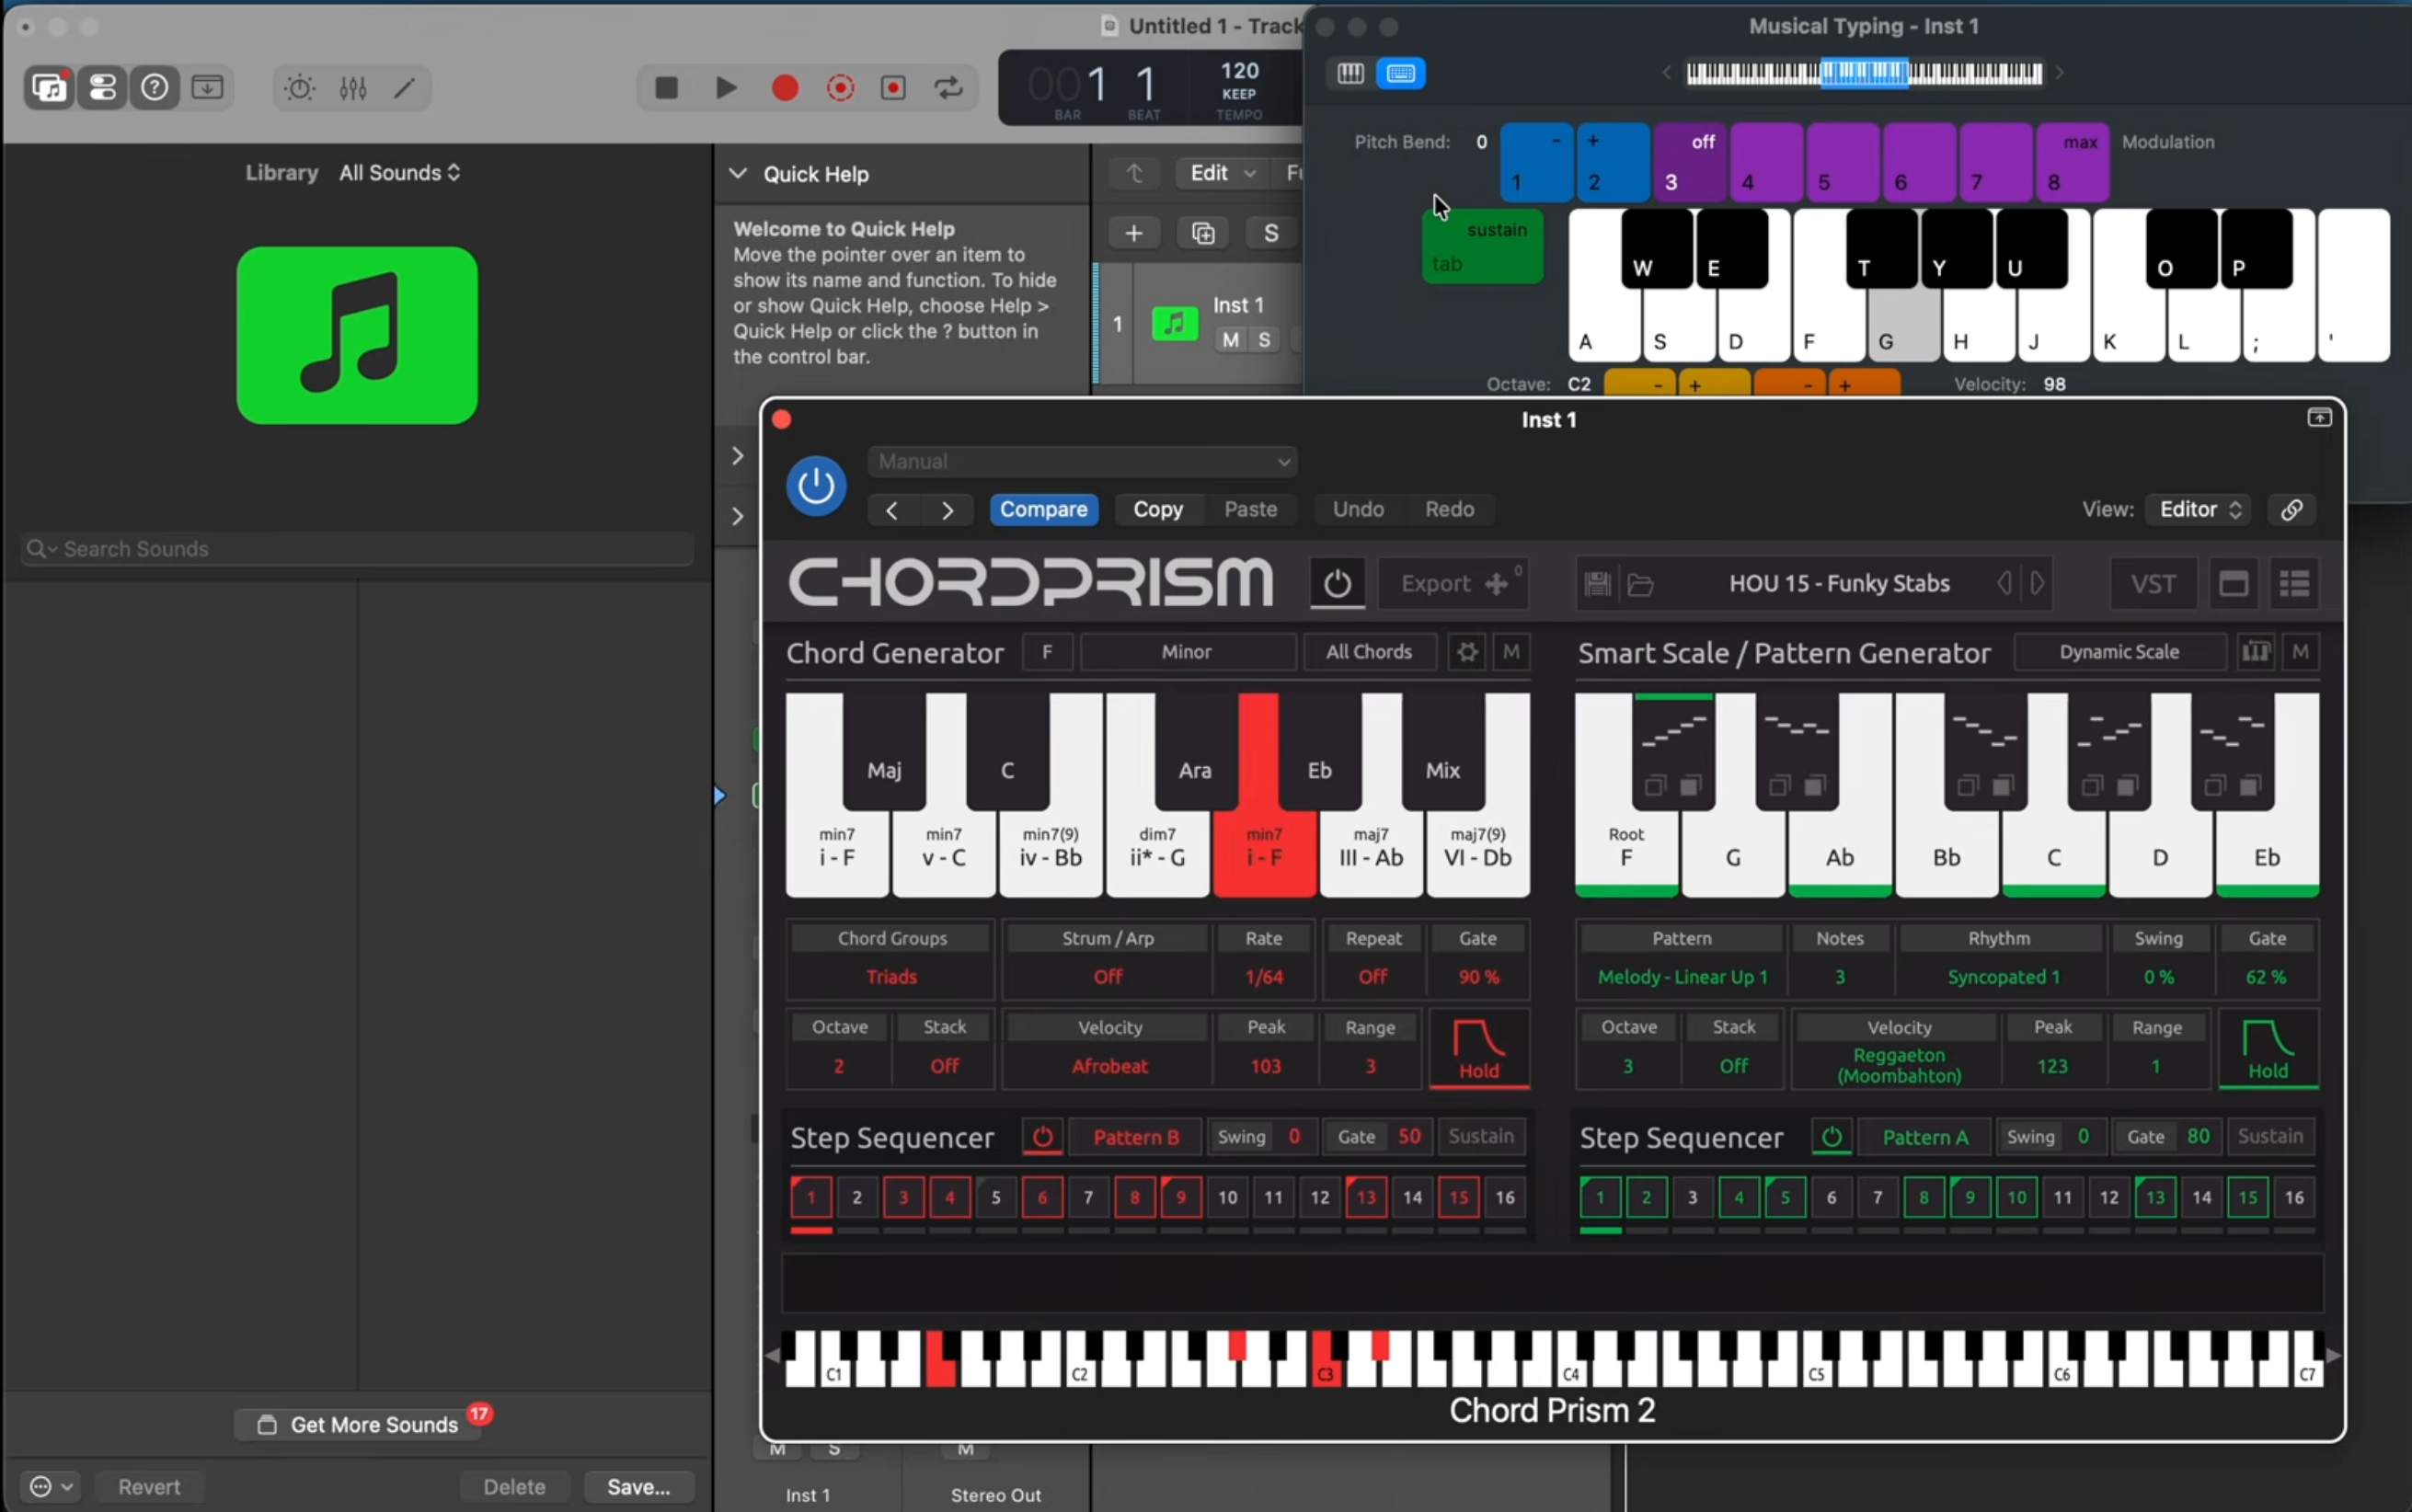Add a new track with the plus button
2412x1512 pixels.
click(1133, 233)
